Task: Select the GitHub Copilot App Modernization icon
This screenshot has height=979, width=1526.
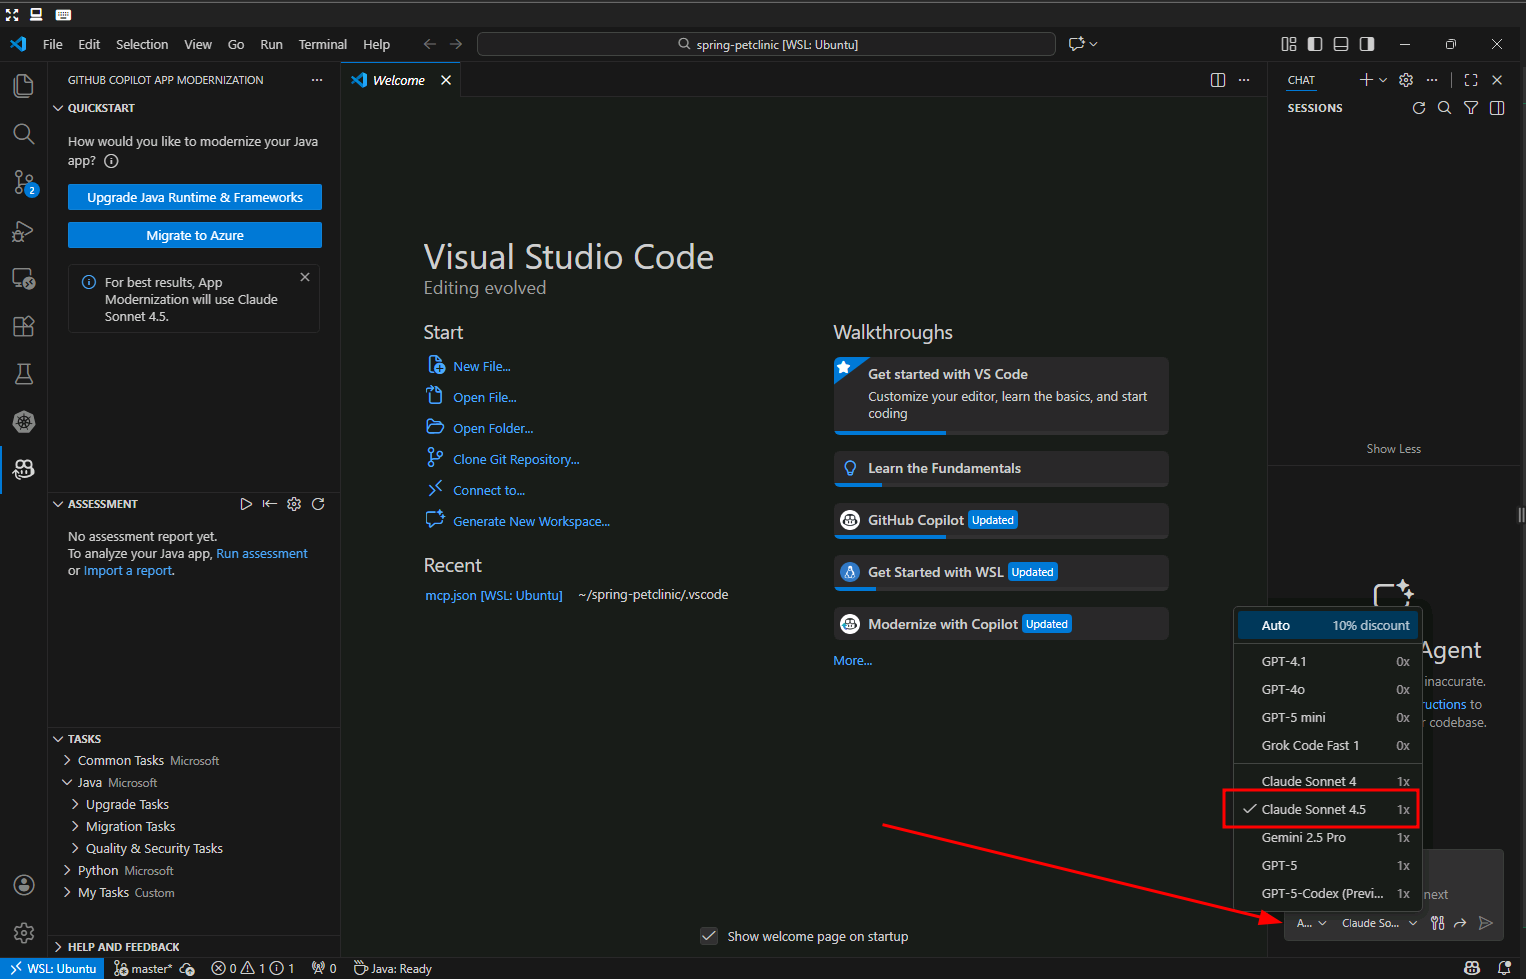Action: coord(23,469)
